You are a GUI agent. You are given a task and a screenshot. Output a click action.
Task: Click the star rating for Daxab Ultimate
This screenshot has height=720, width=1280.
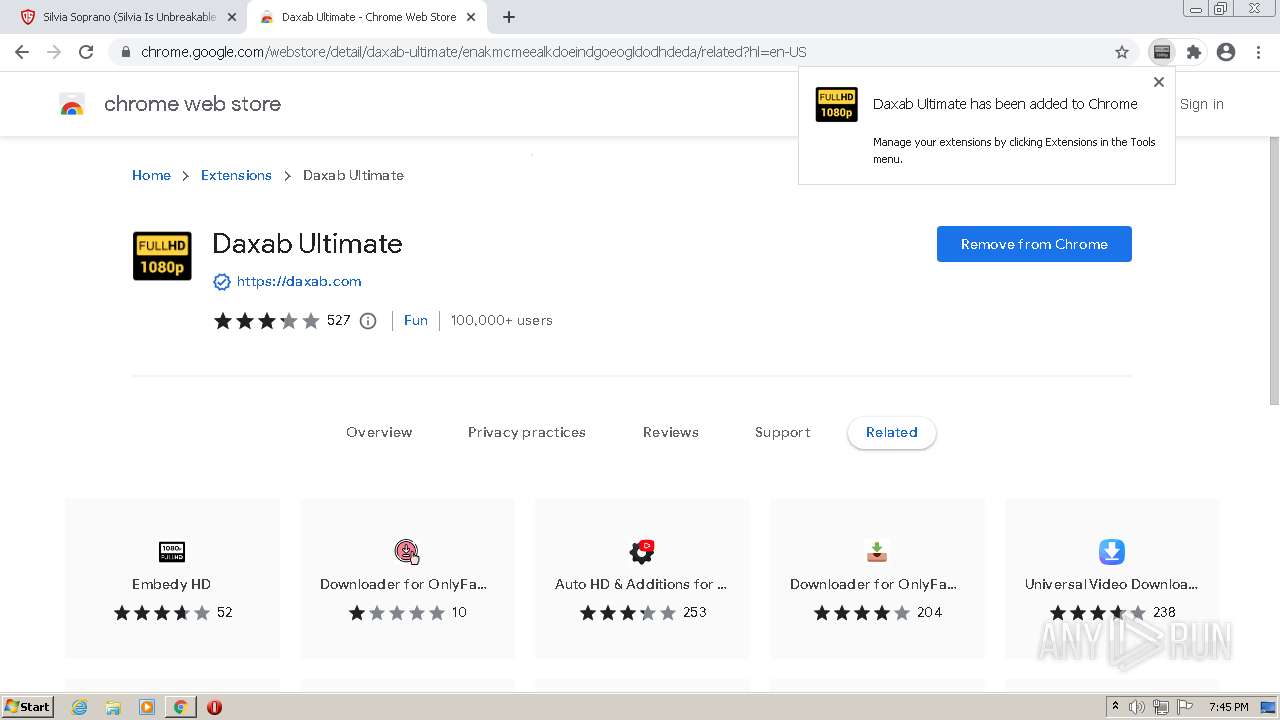[266, 321]
